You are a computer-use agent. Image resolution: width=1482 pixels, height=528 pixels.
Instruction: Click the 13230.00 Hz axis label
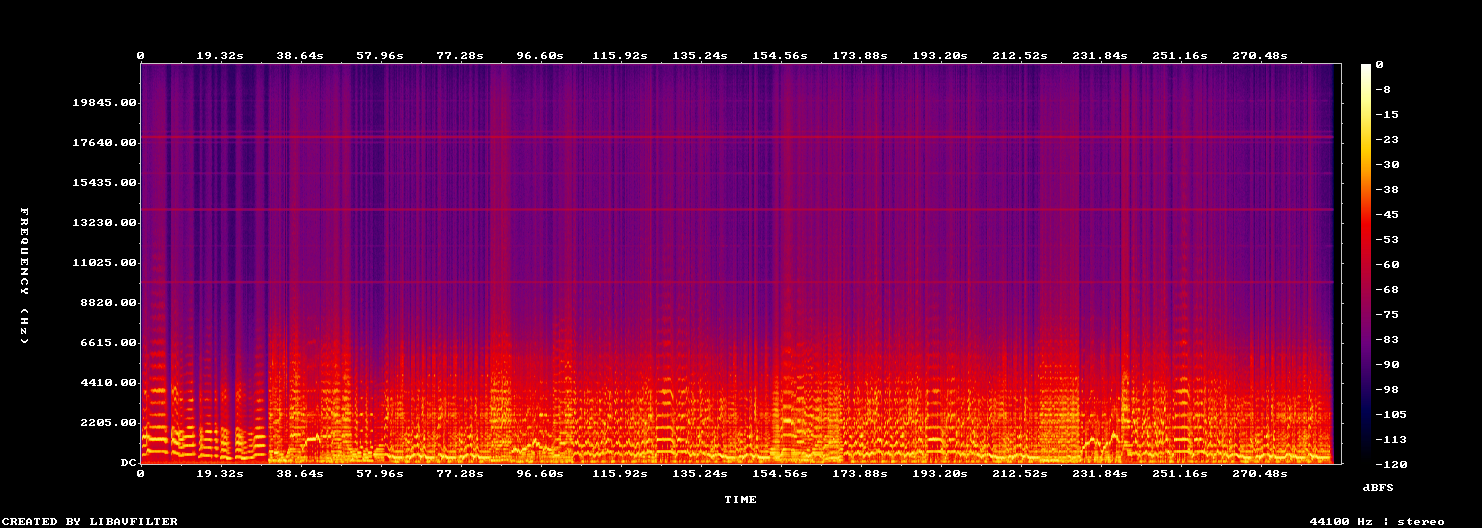click(x=104, y=223)
